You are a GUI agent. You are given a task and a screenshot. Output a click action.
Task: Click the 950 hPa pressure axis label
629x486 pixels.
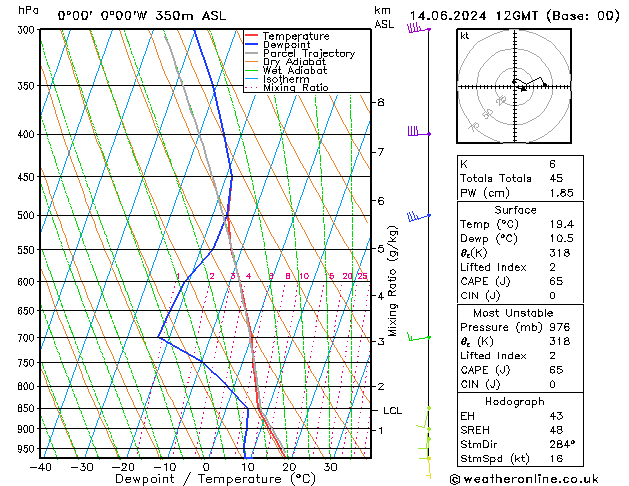(x=28, y=448)
